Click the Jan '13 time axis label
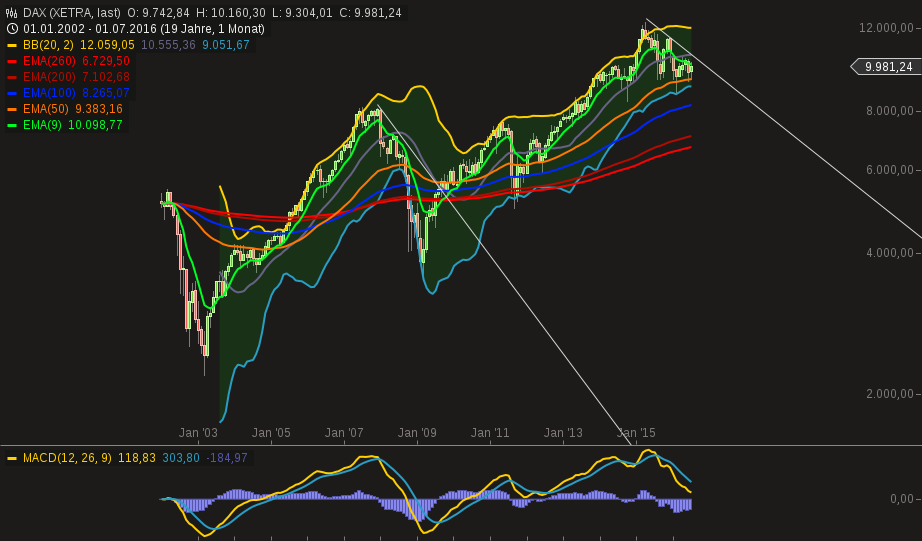 click(x=563, y=433)
